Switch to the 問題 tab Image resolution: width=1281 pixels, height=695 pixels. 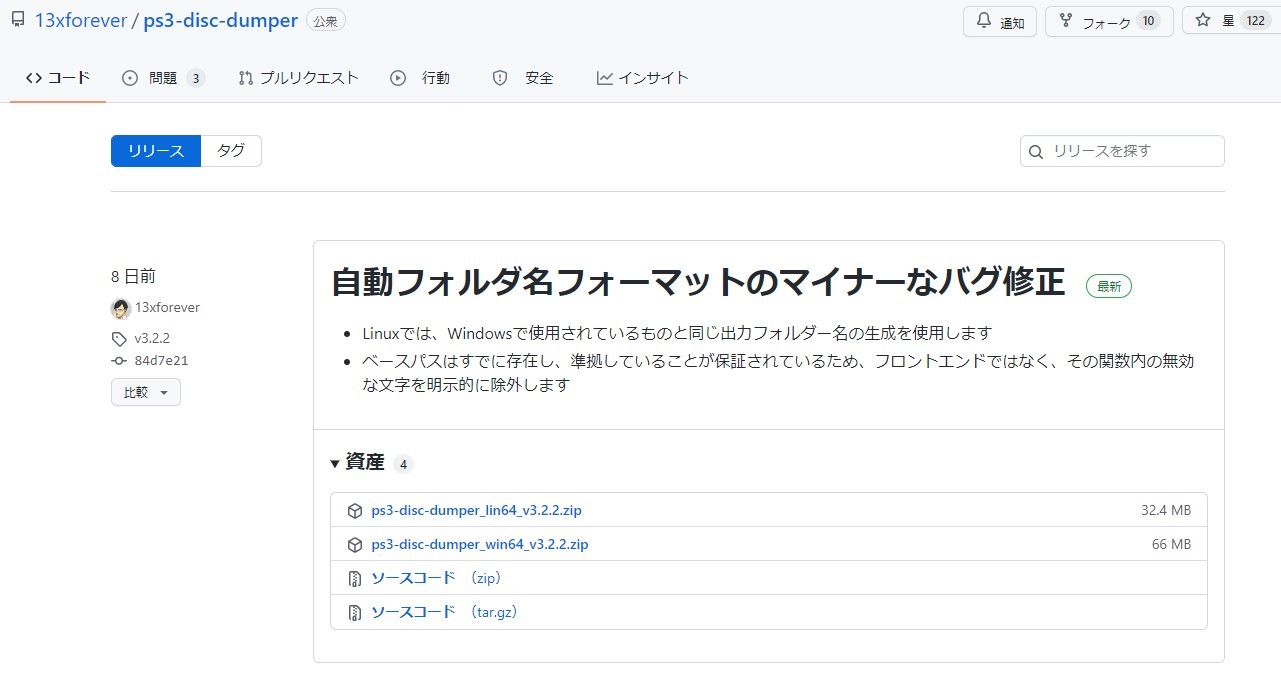tap(164, 78)
